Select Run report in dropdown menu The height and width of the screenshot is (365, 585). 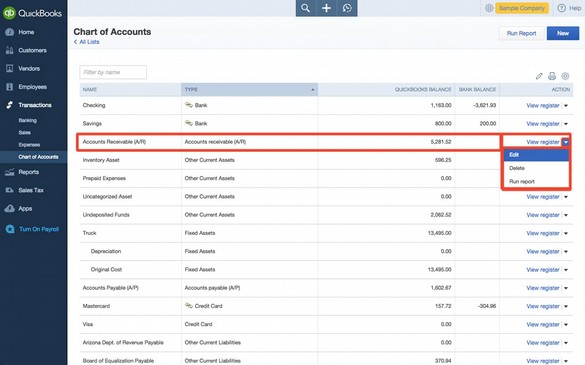536,181
